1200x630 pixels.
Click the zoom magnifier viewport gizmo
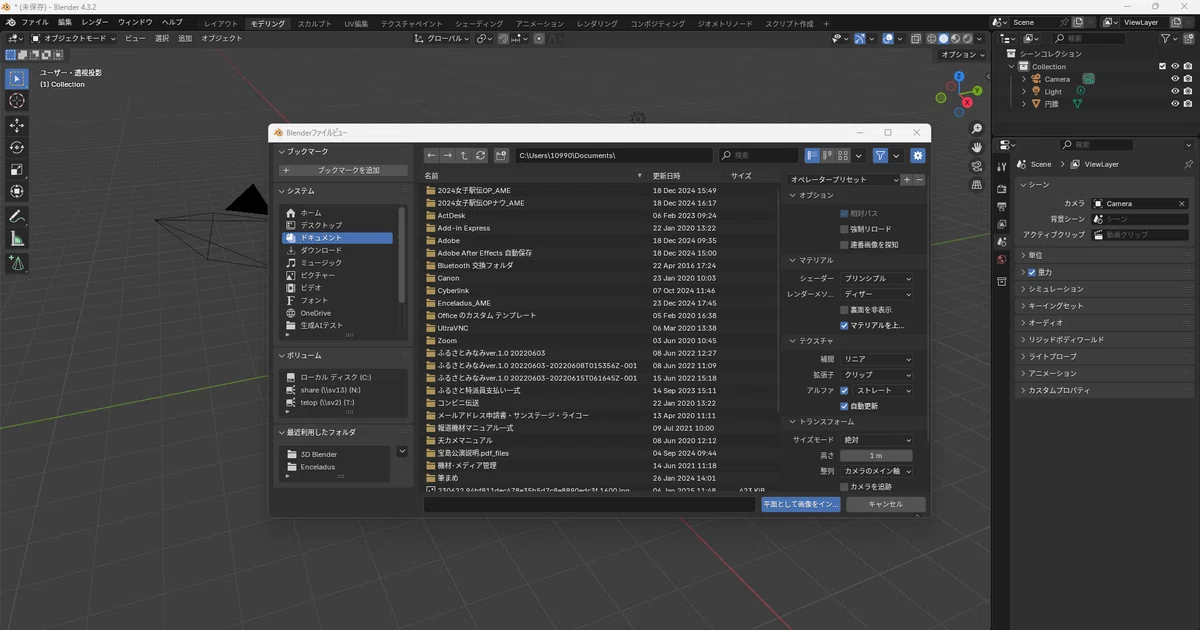coord(977,129)
